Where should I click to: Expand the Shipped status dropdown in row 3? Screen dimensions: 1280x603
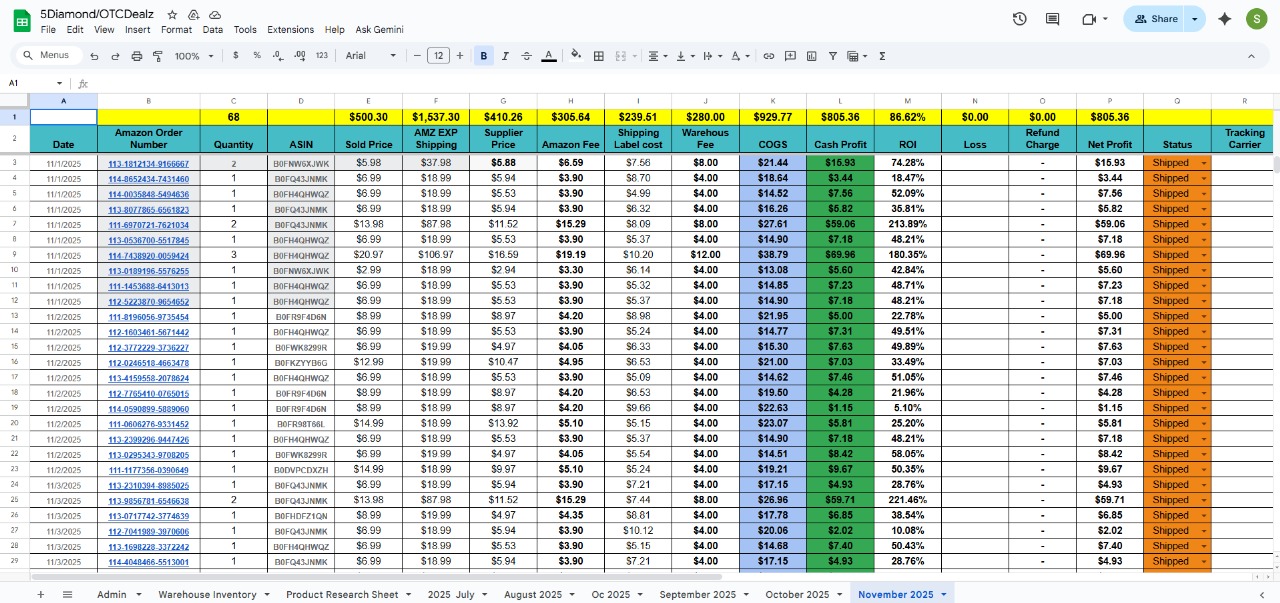pos(1203,163)
